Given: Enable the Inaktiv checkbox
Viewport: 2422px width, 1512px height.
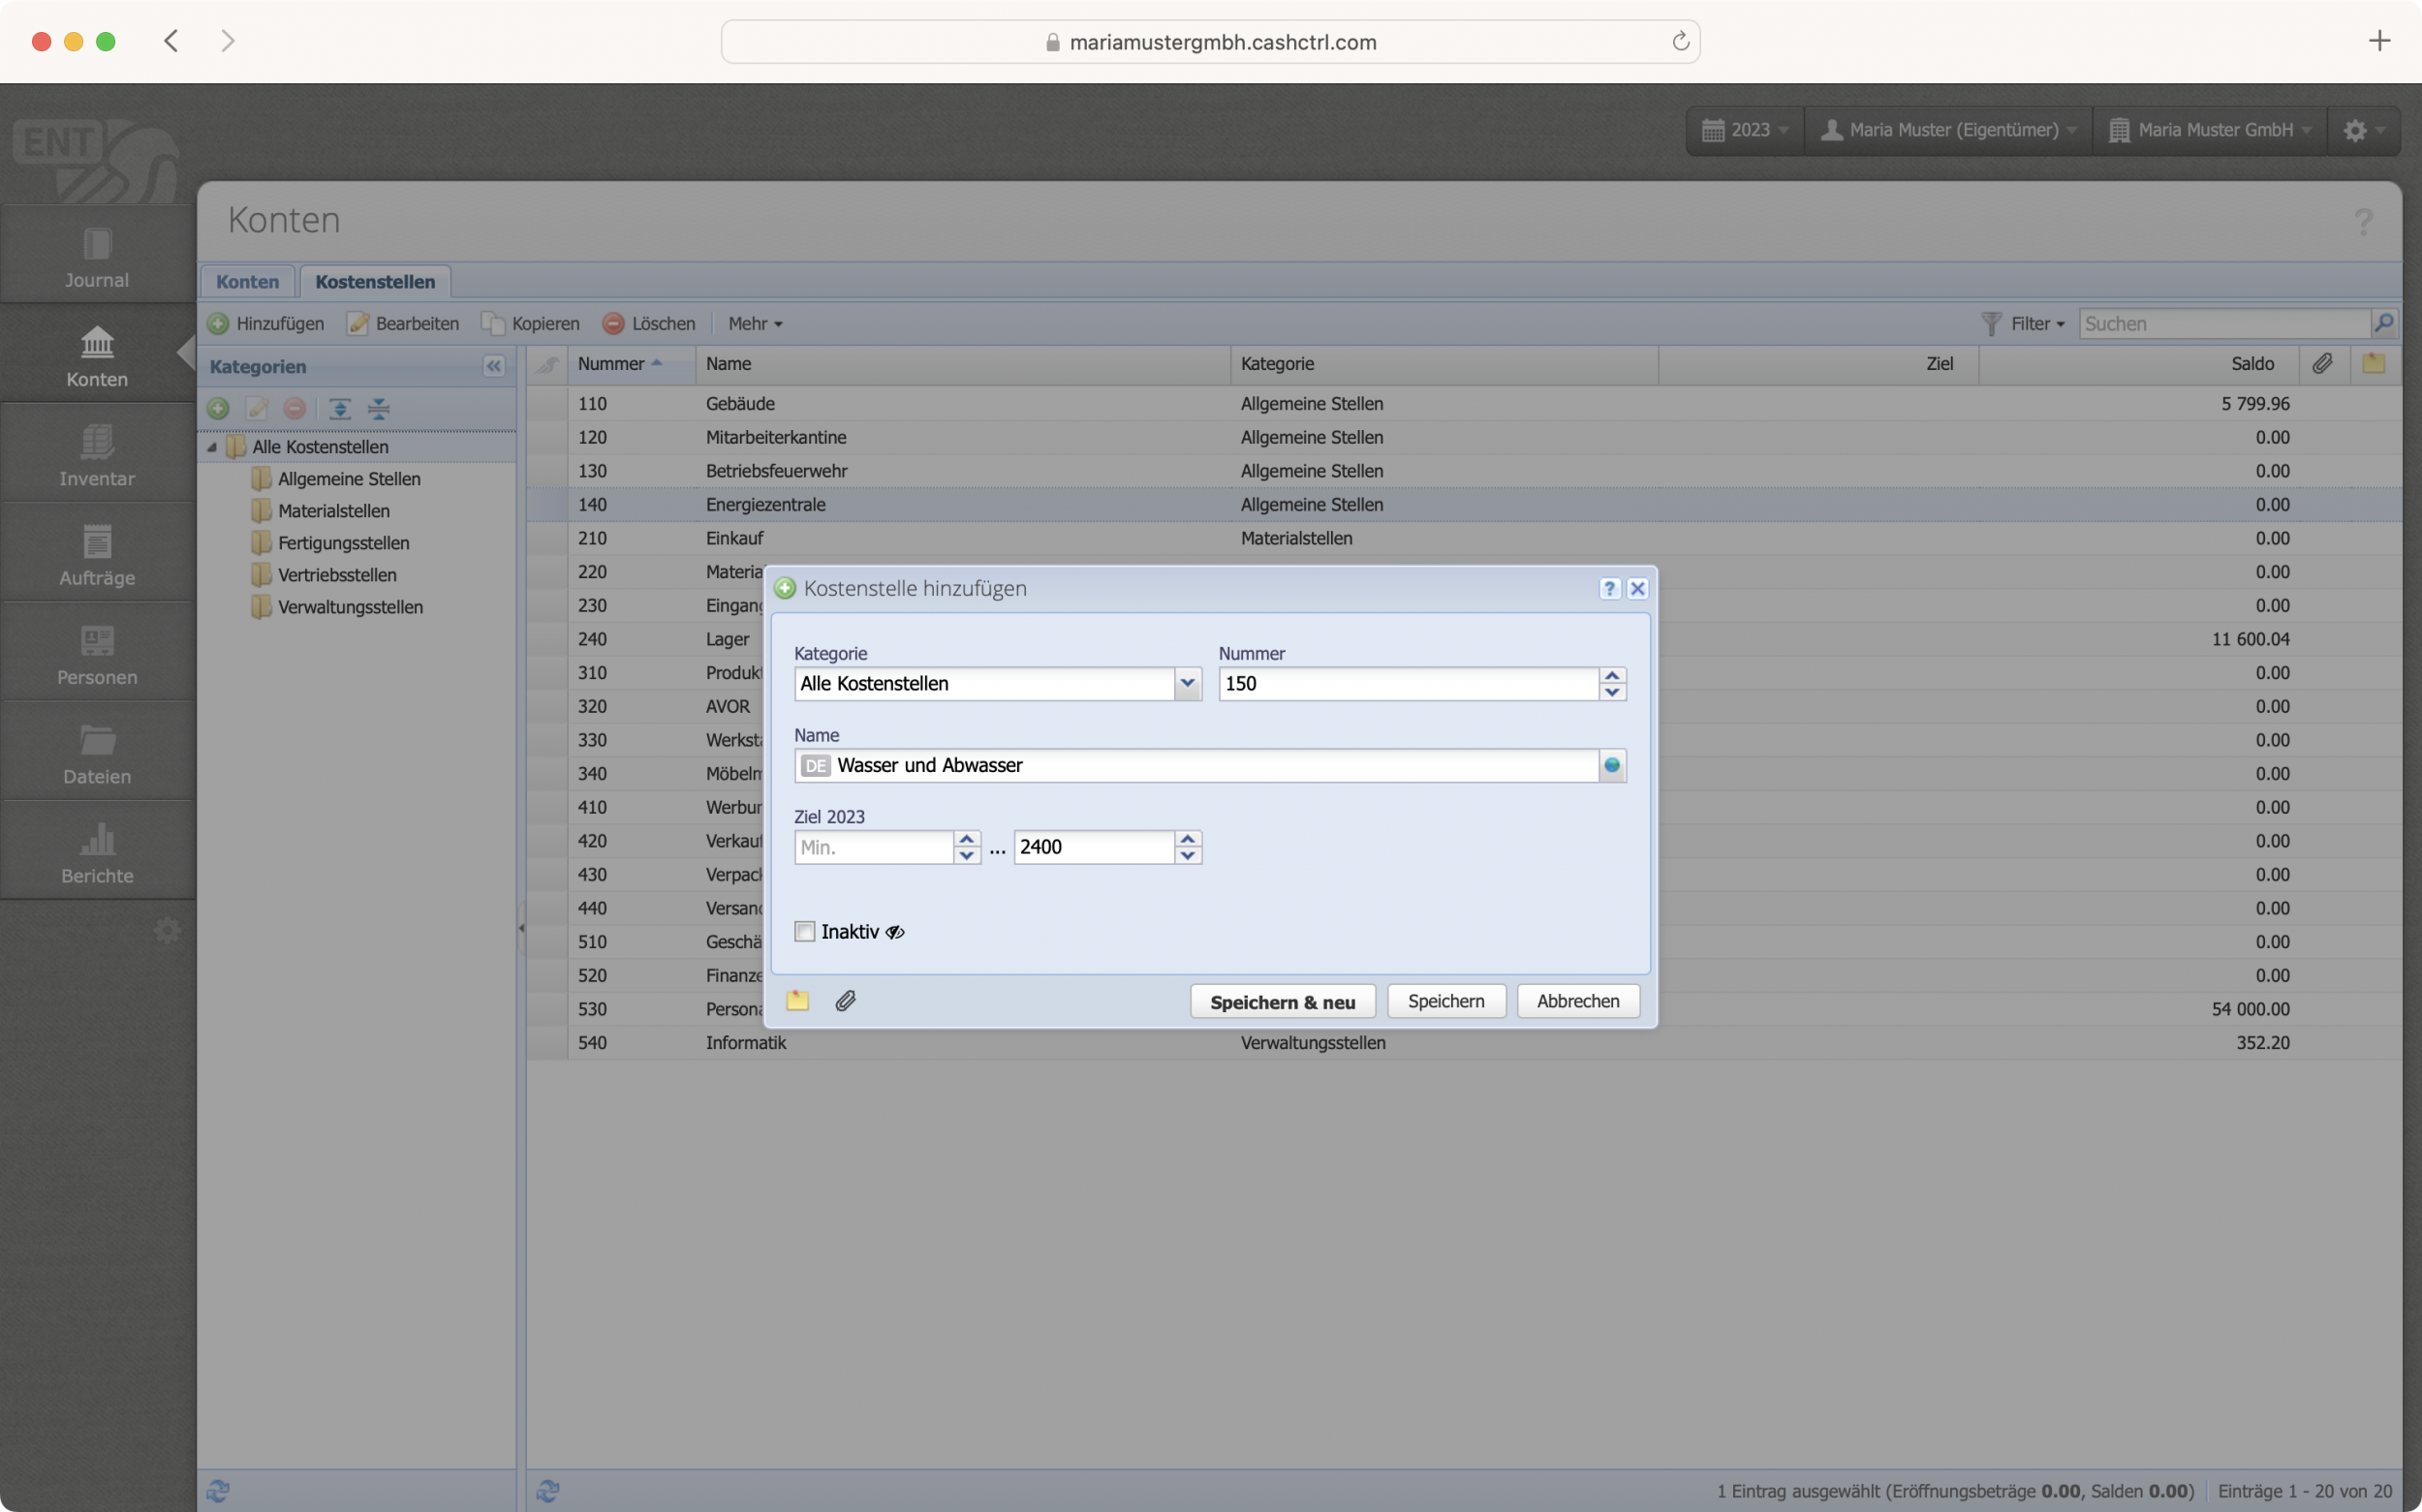Looking at the screenshot, I should (805, 932).
